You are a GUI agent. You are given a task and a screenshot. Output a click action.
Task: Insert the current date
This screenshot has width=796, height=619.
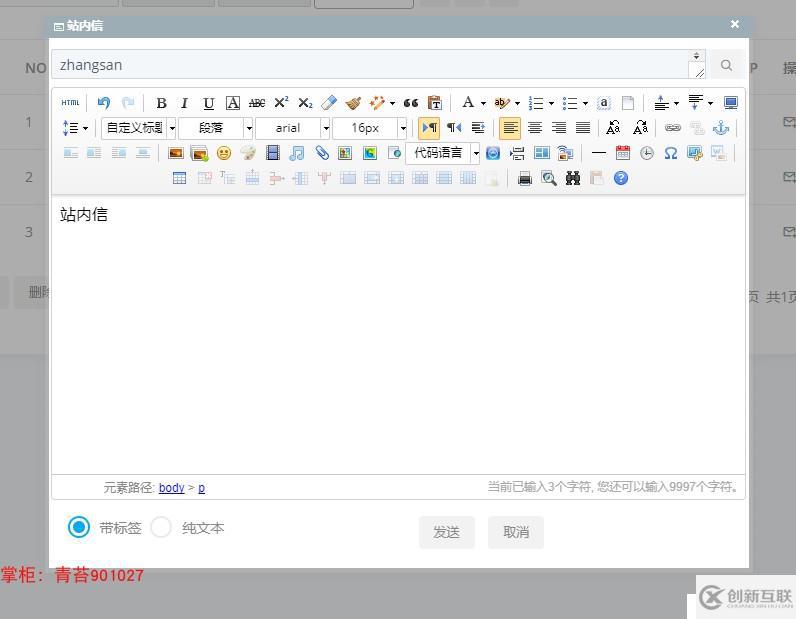(x=623, y=153)
